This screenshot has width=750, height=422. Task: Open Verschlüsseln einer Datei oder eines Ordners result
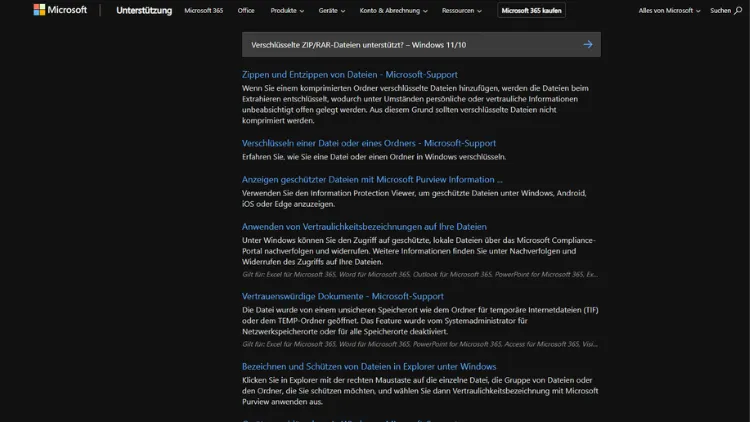pos(369,143)
